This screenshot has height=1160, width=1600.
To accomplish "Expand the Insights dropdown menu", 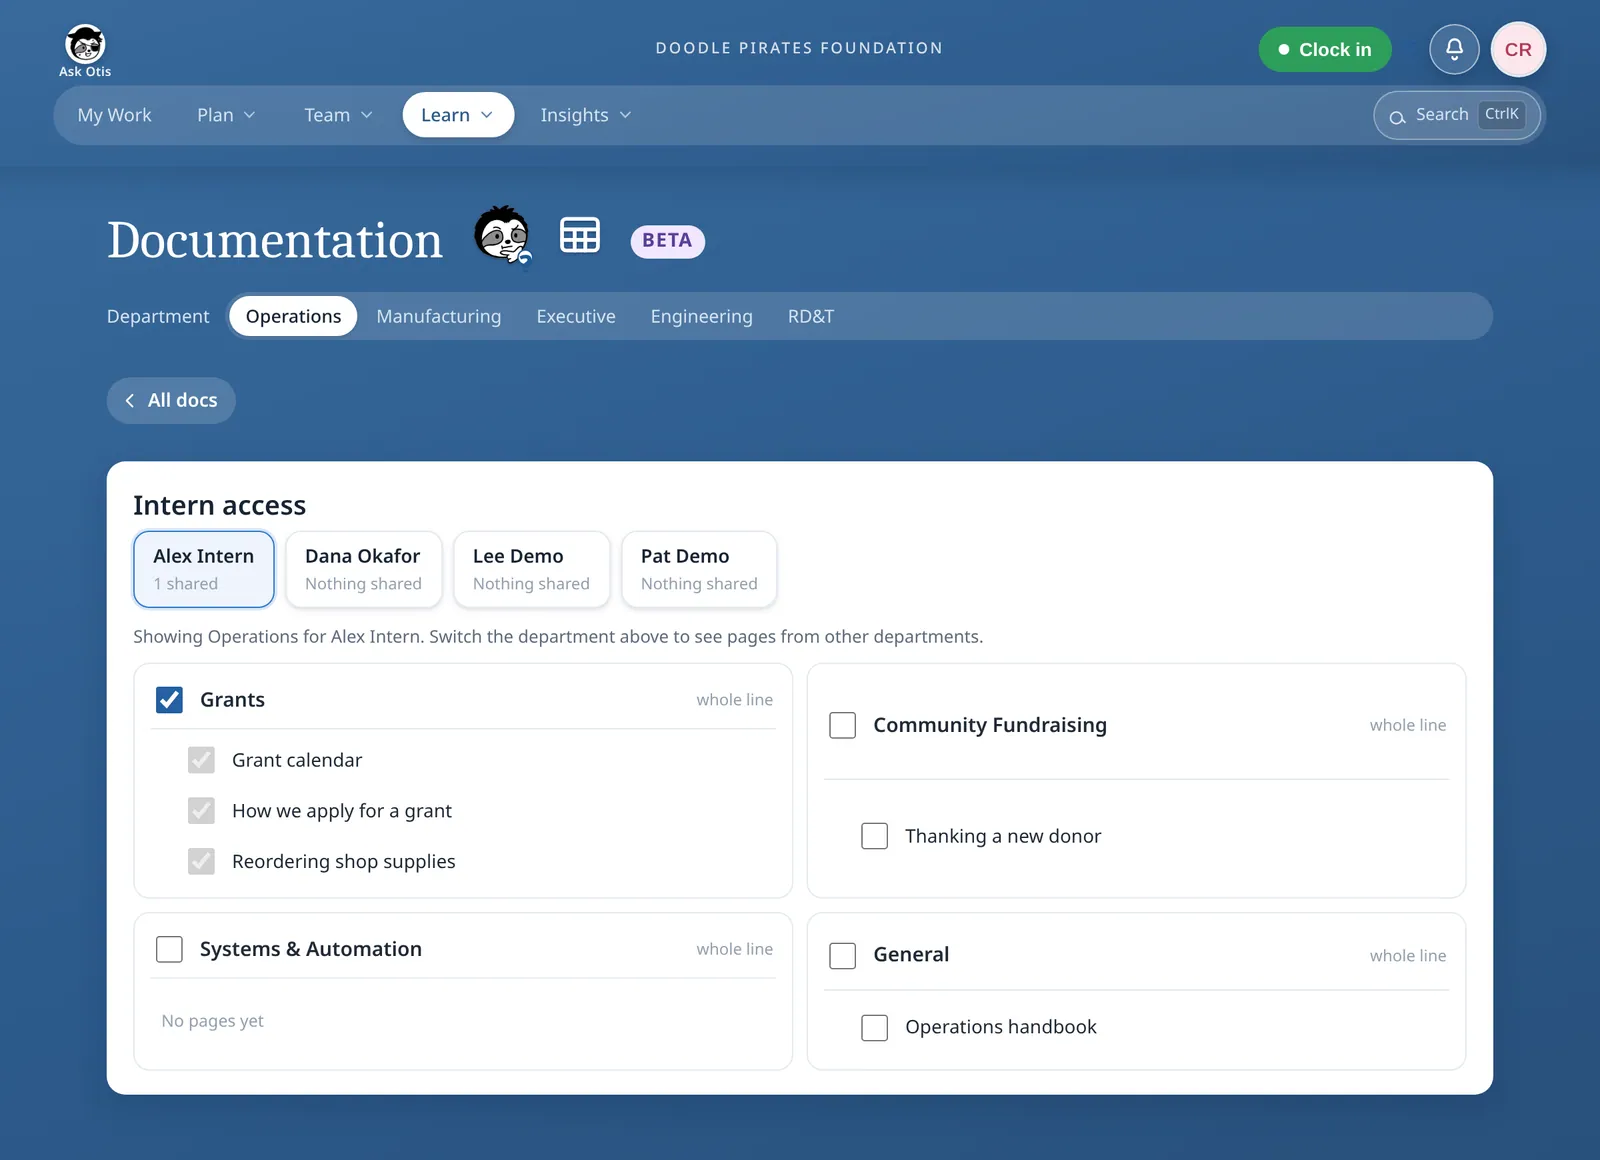I will pyautogui.click(x=586, y=115).
